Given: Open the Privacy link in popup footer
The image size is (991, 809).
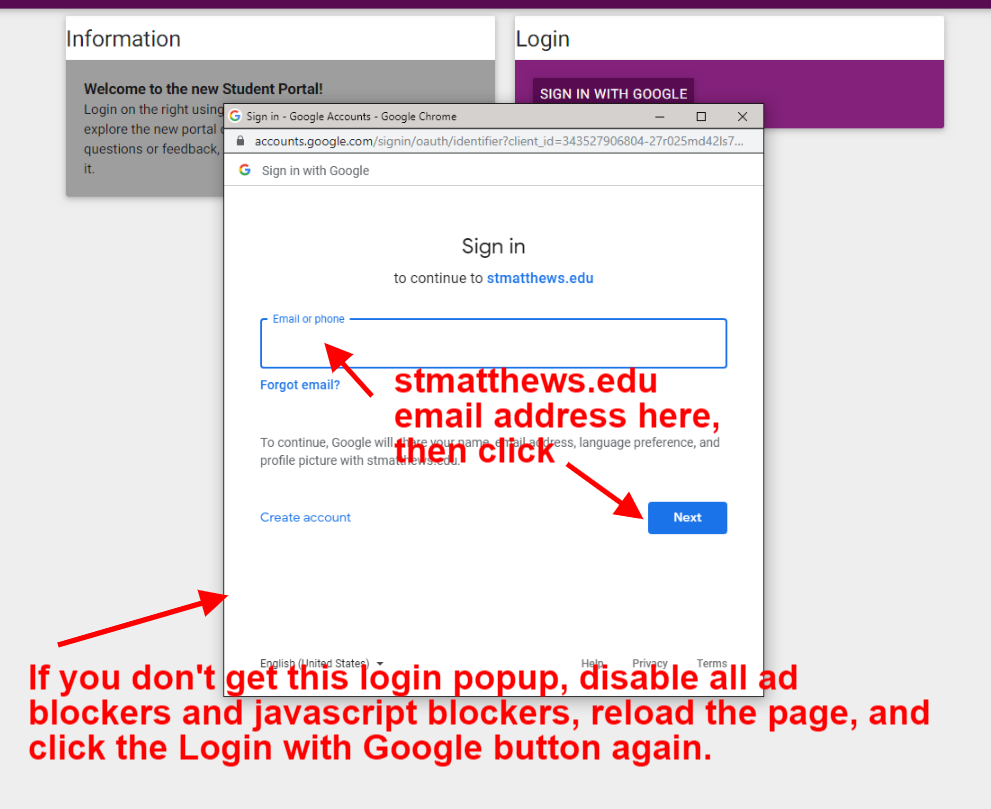Looking at the screenshot, I should pos(650,663).
